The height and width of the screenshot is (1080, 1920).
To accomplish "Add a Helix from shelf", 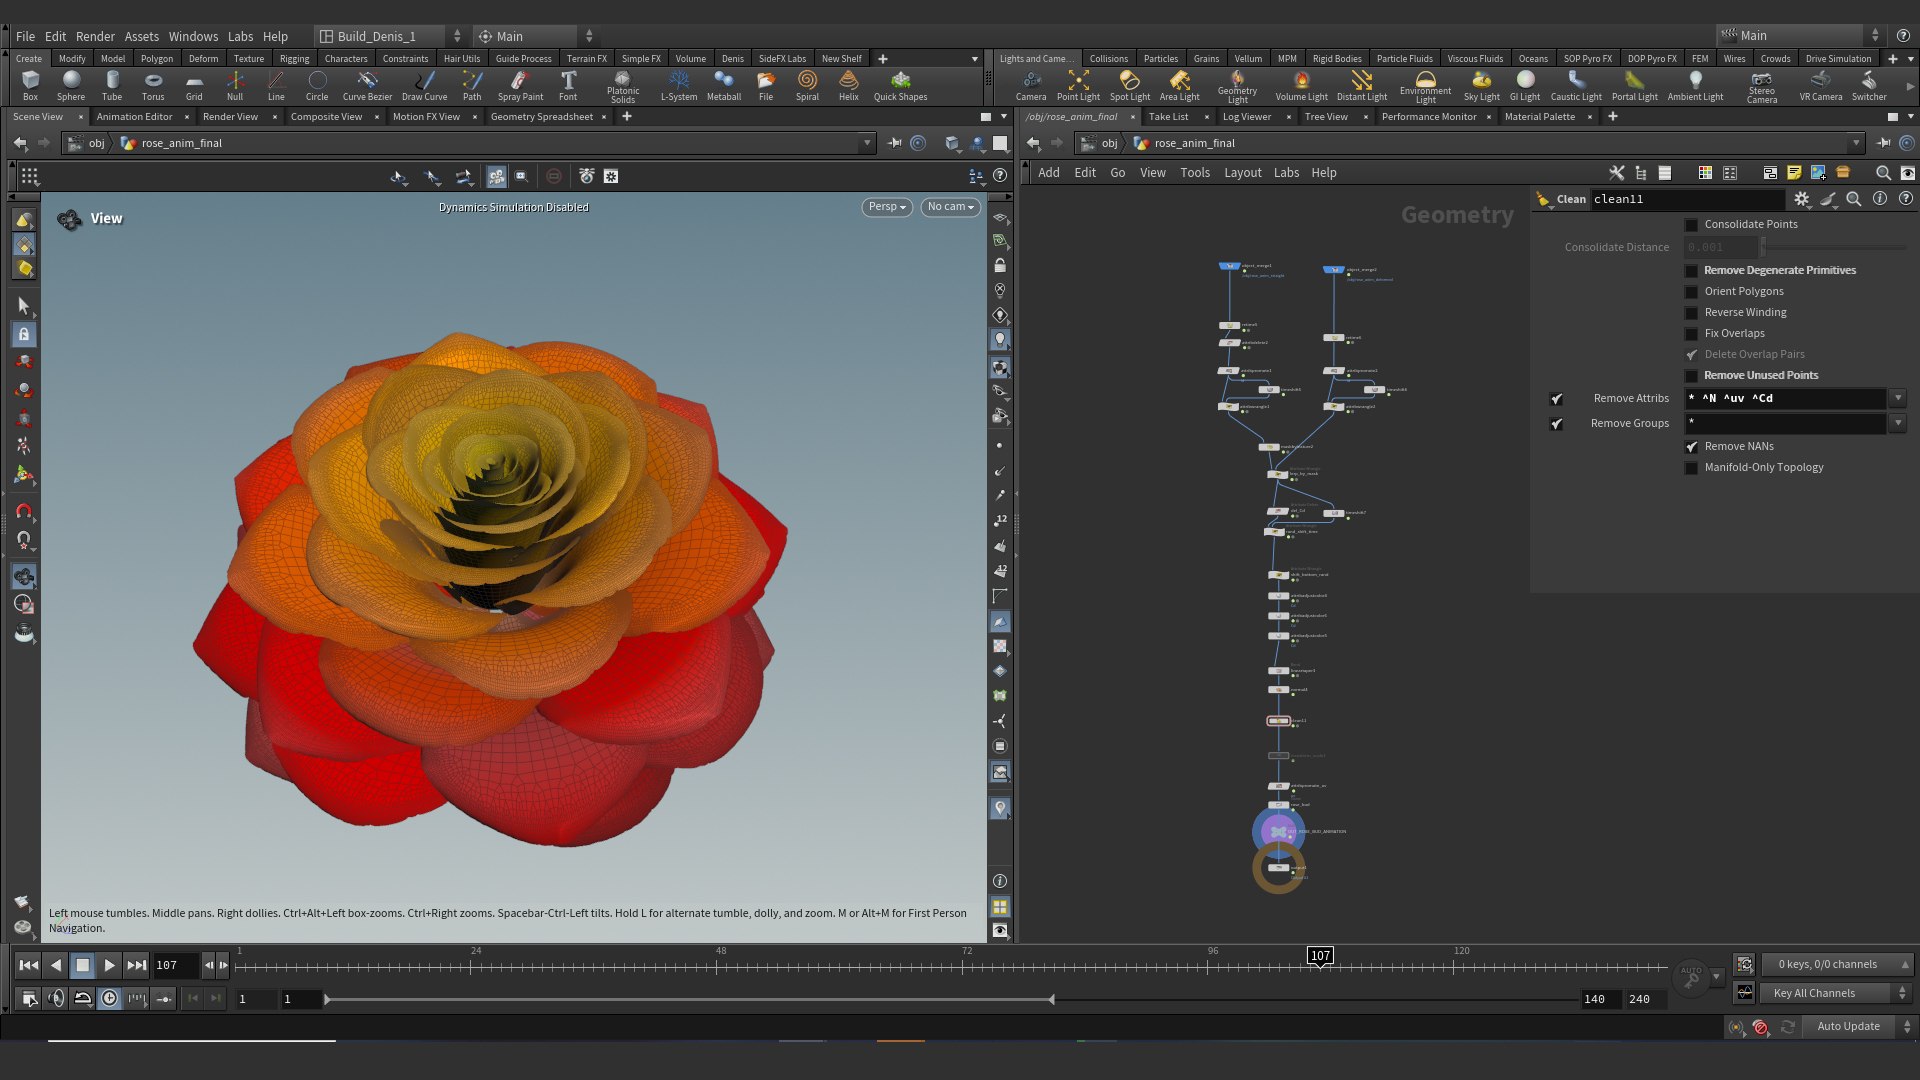I will [849, 85].
